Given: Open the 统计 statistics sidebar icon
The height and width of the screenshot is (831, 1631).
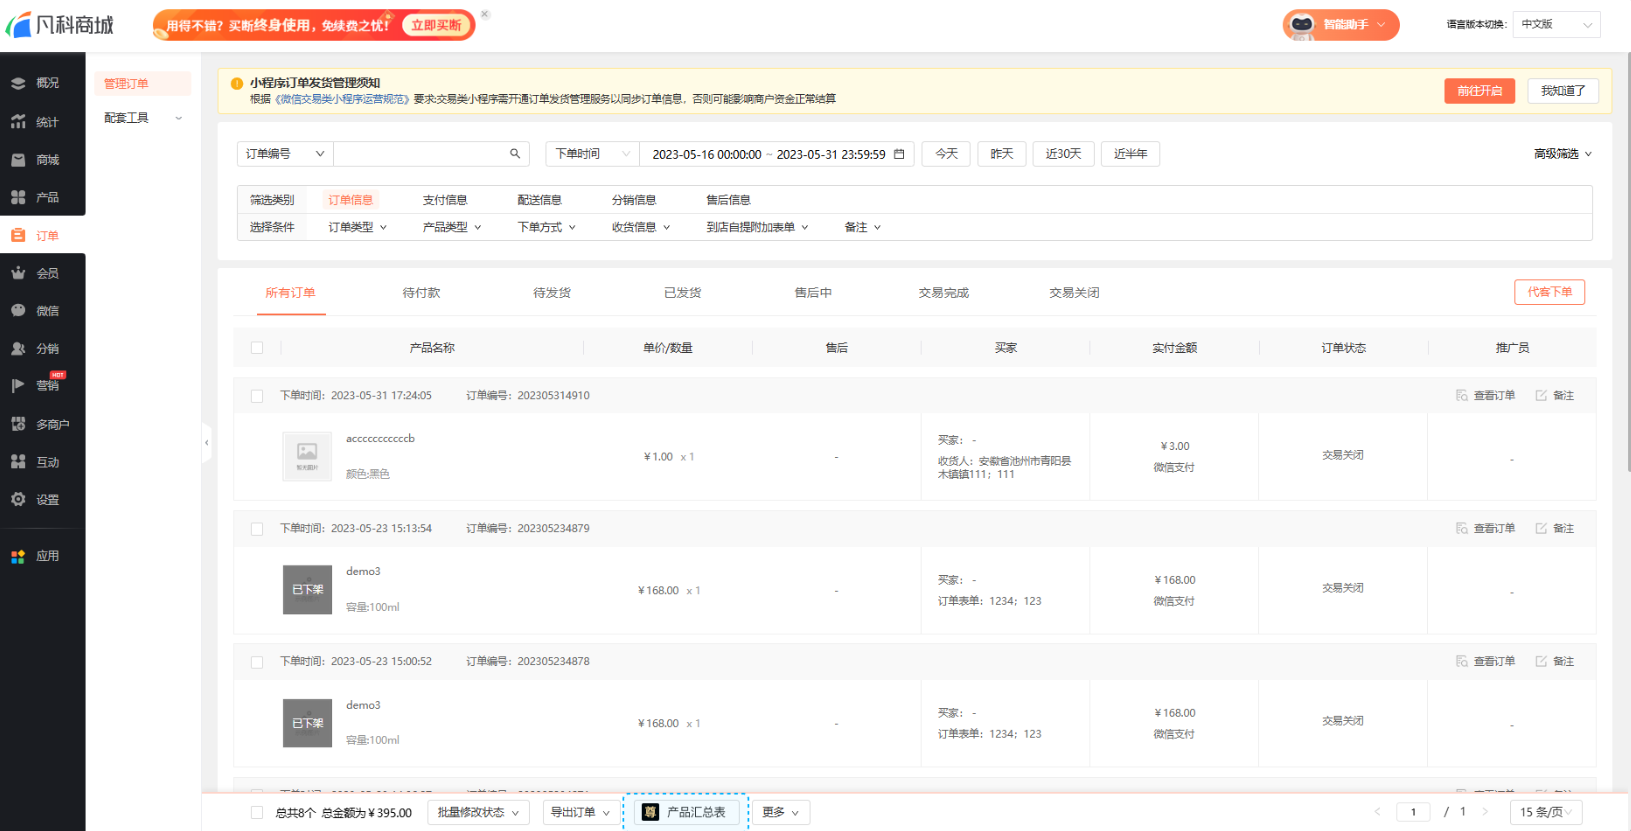Looking at the screenshot, I should click(18, 122).
